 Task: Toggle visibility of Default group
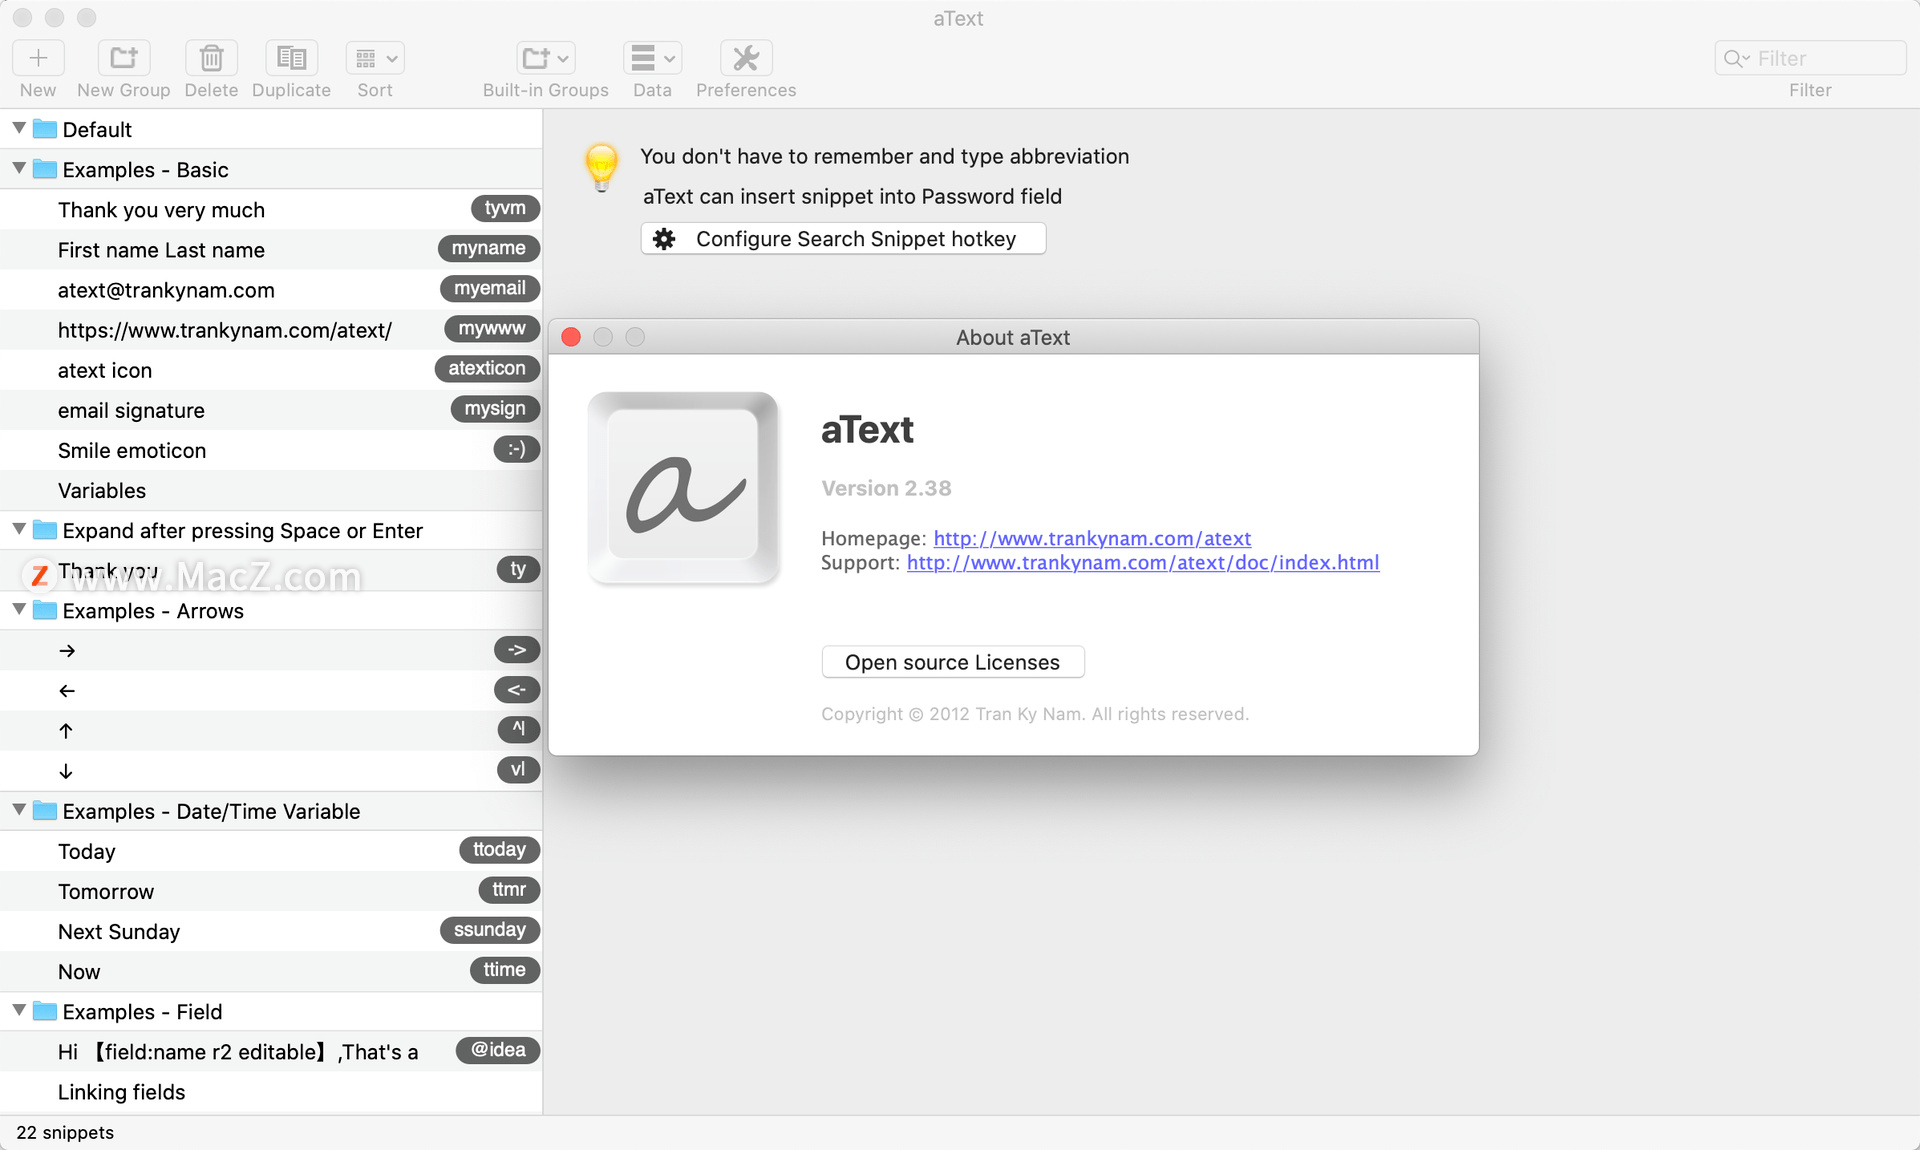tap(19, 127)
